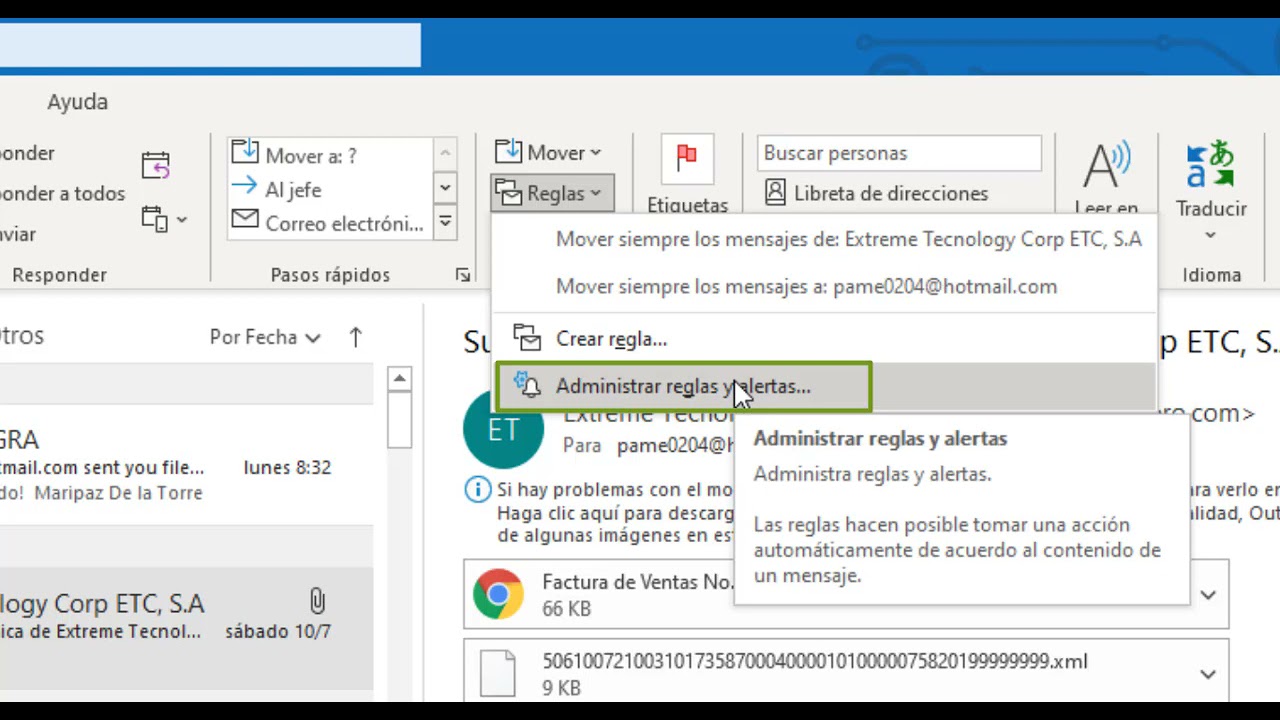Toggle sort order up arrow

(355, 337)
